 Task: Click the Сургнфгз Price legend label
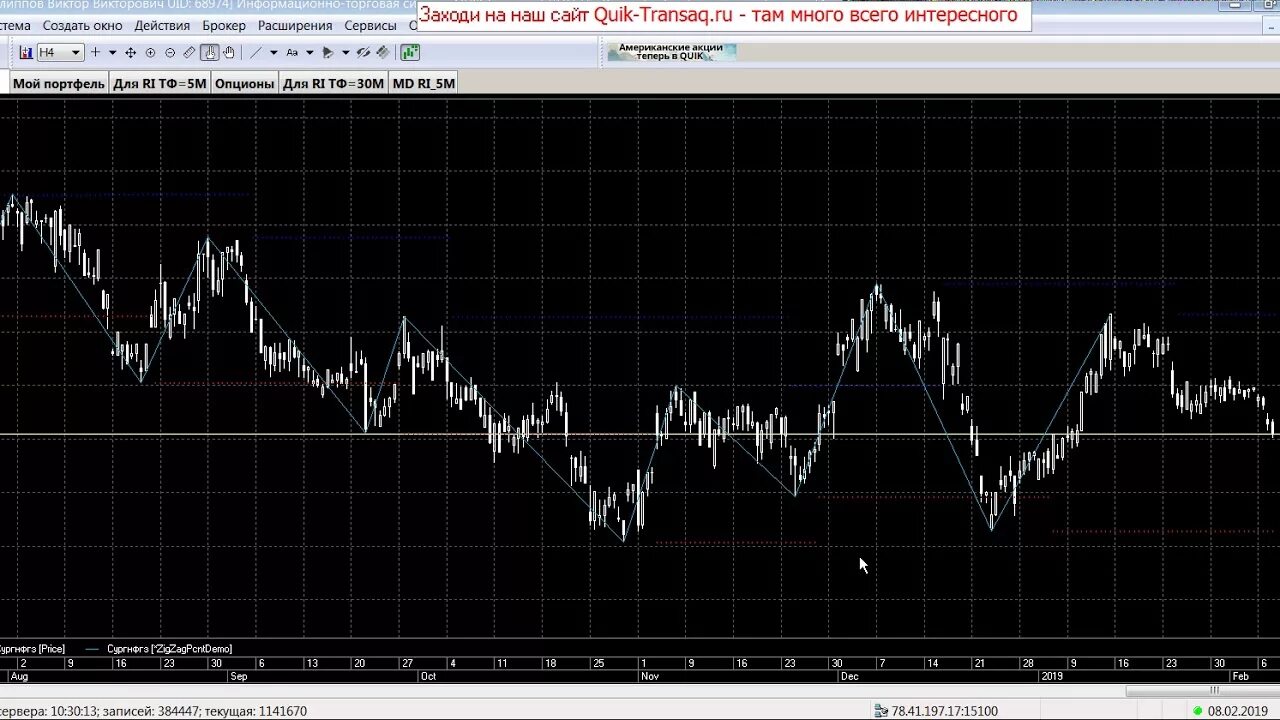coord(33,649)
